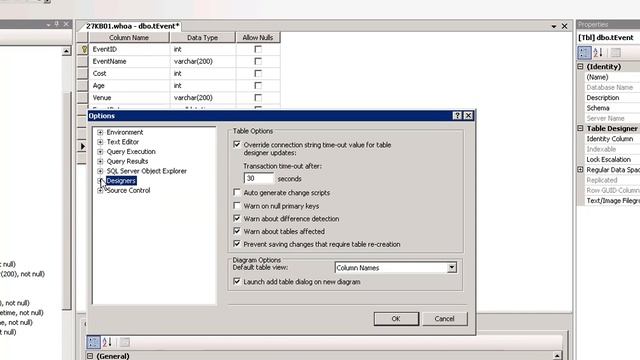Toggle Override connection string time-out checkbox
The width and height of the screenshot is (640, 360).
[x=237, y=144]
